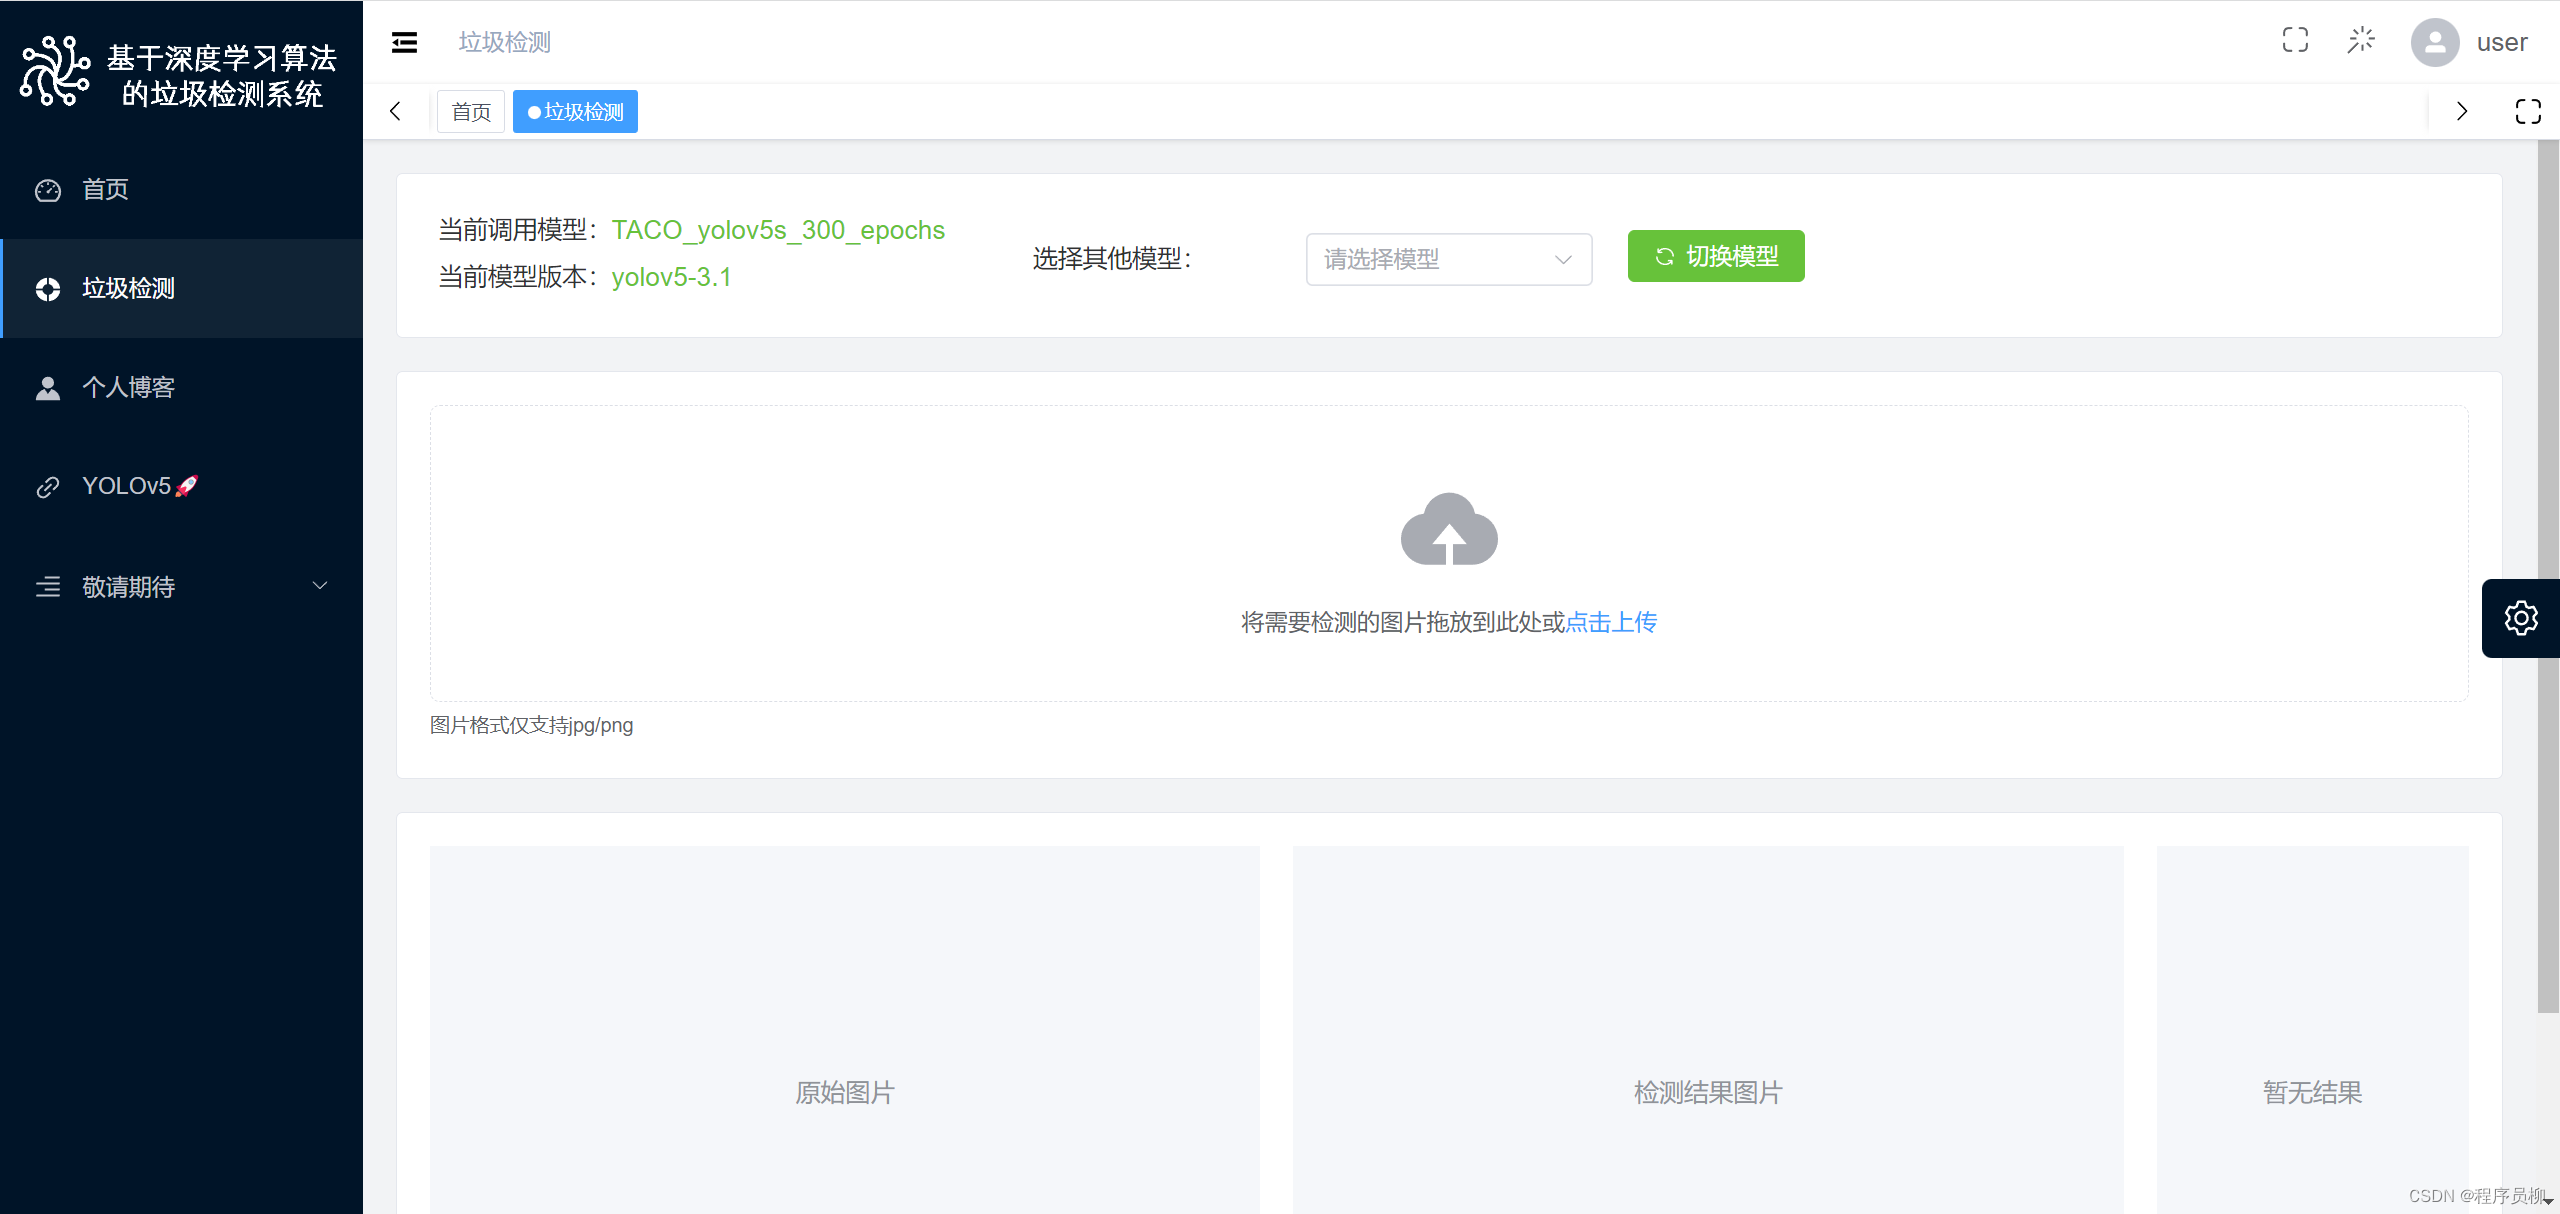Click the cloud upload icon
Screen dimensions: 2560x1214
click(1449, 529)
